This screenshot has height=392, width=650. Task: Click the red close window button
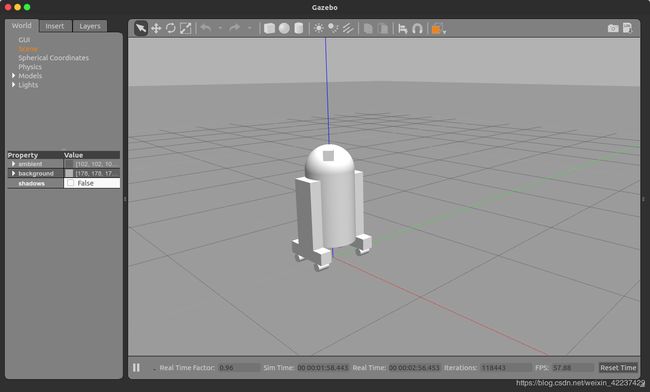pos(8,7)
